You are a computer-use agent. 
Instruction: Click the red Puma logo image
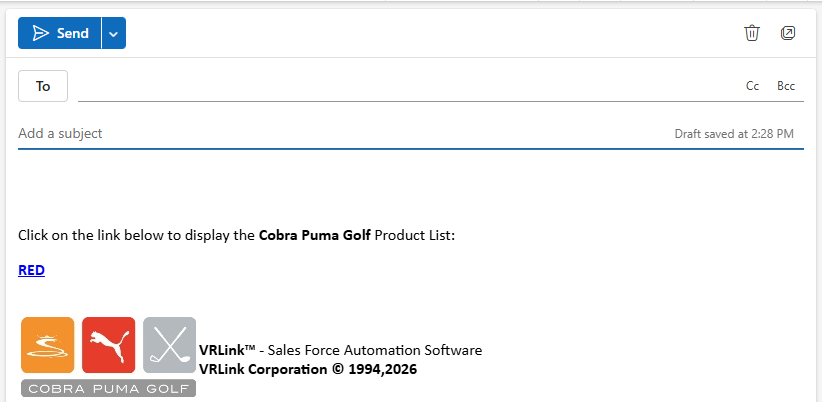[x=109, y=345]
